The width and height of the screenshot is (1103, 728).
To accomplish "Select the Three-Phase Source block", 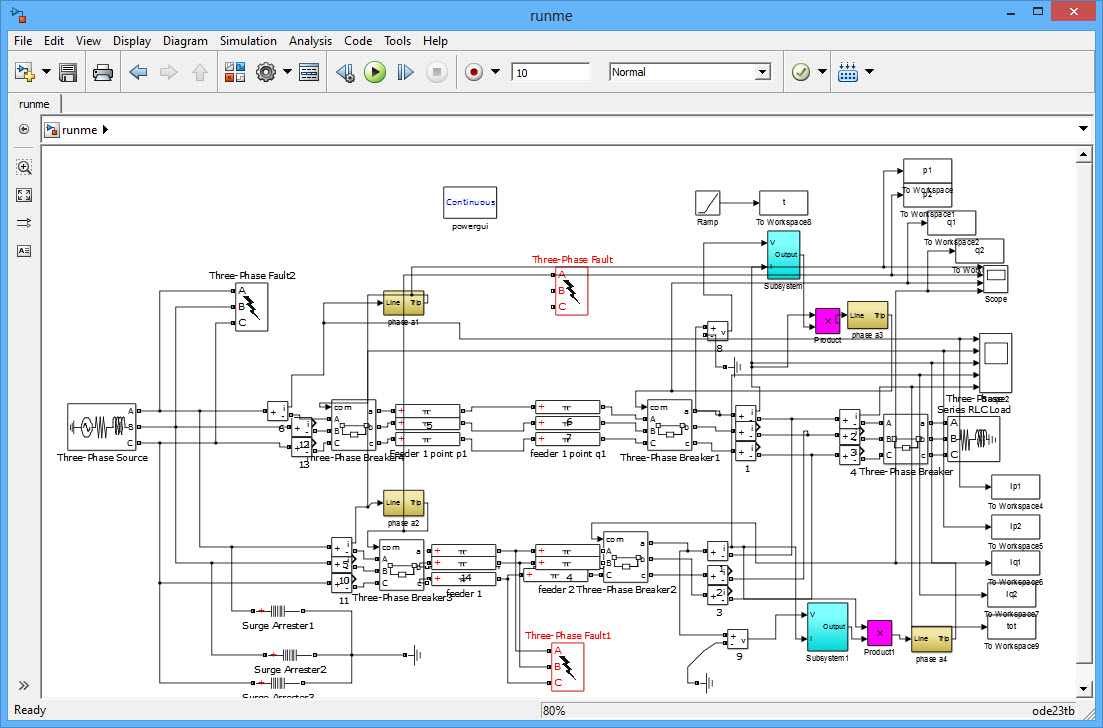I will tap(101, 427).
